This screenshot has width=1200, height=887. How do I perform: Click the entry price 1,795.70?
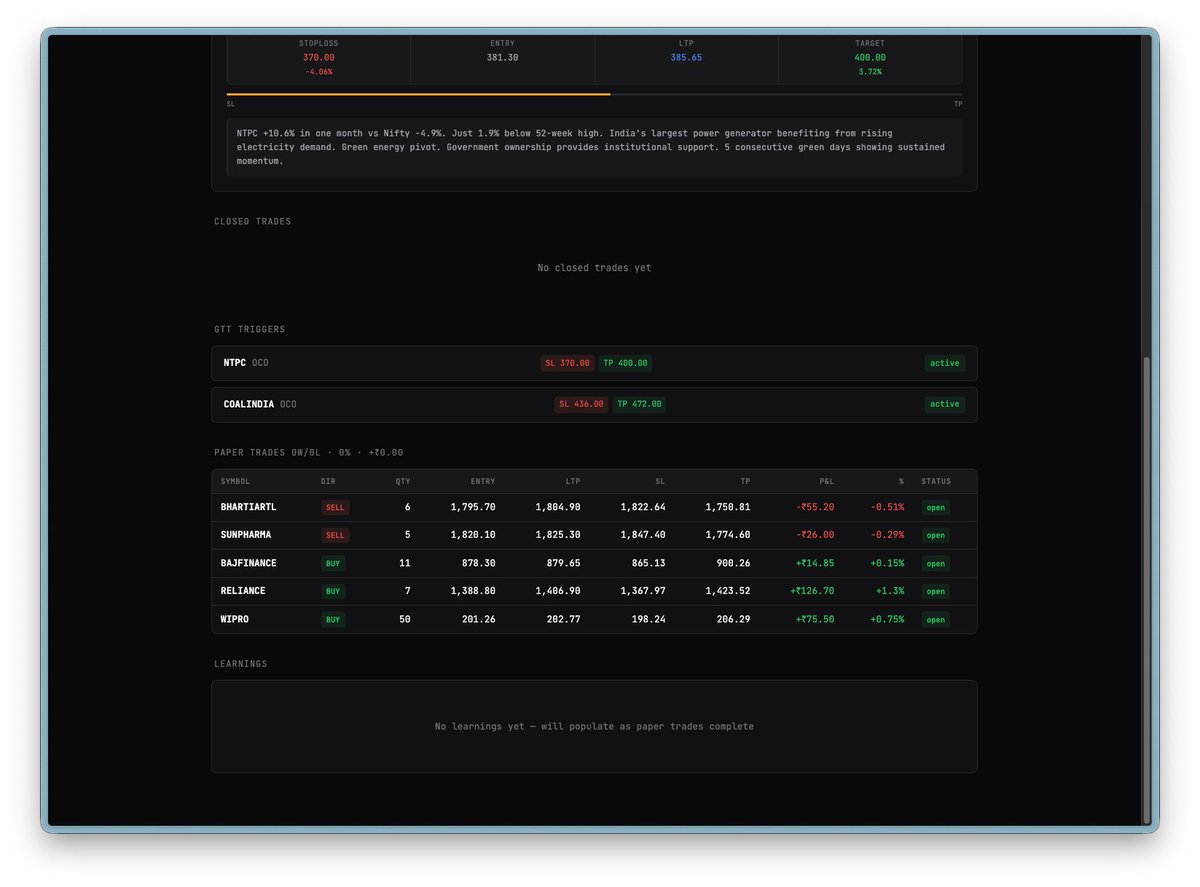click(x=472, y=507)
